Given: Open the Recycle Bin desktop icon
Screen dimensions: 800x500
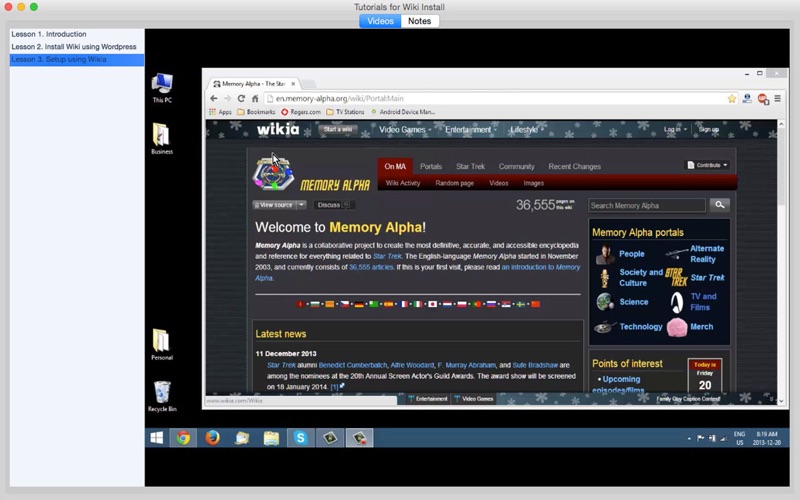Looking at the screenshot, I should [x=162, y=396].
